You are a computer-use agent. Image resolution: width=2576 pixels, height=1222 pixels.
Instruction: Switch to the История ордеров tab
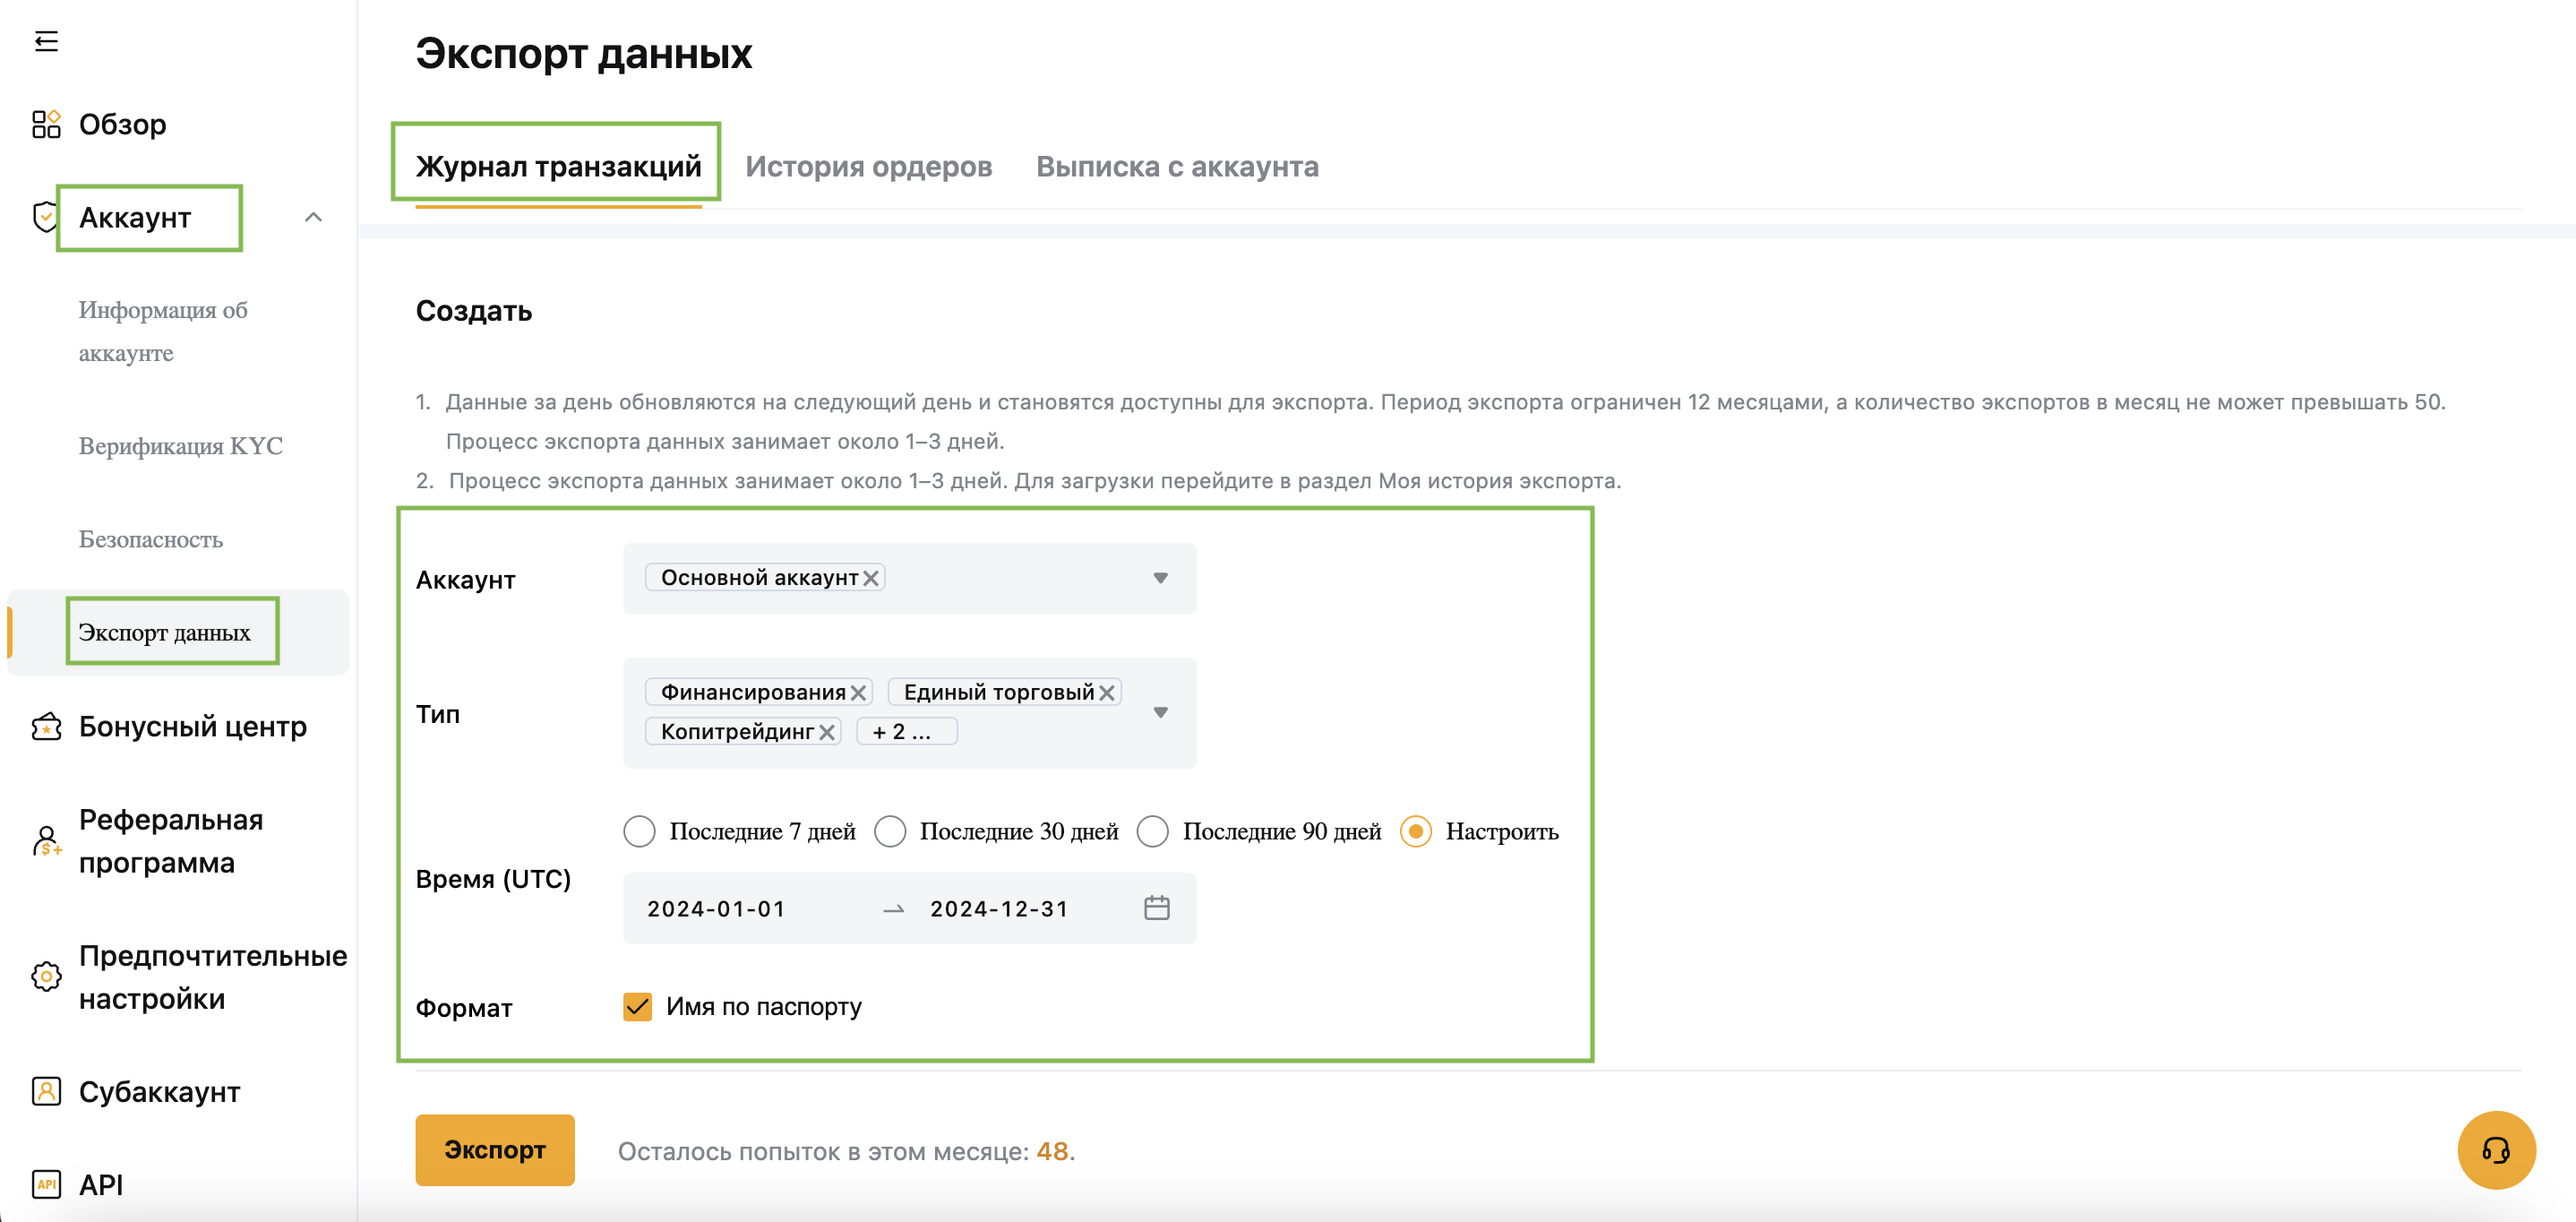[868, 166]
